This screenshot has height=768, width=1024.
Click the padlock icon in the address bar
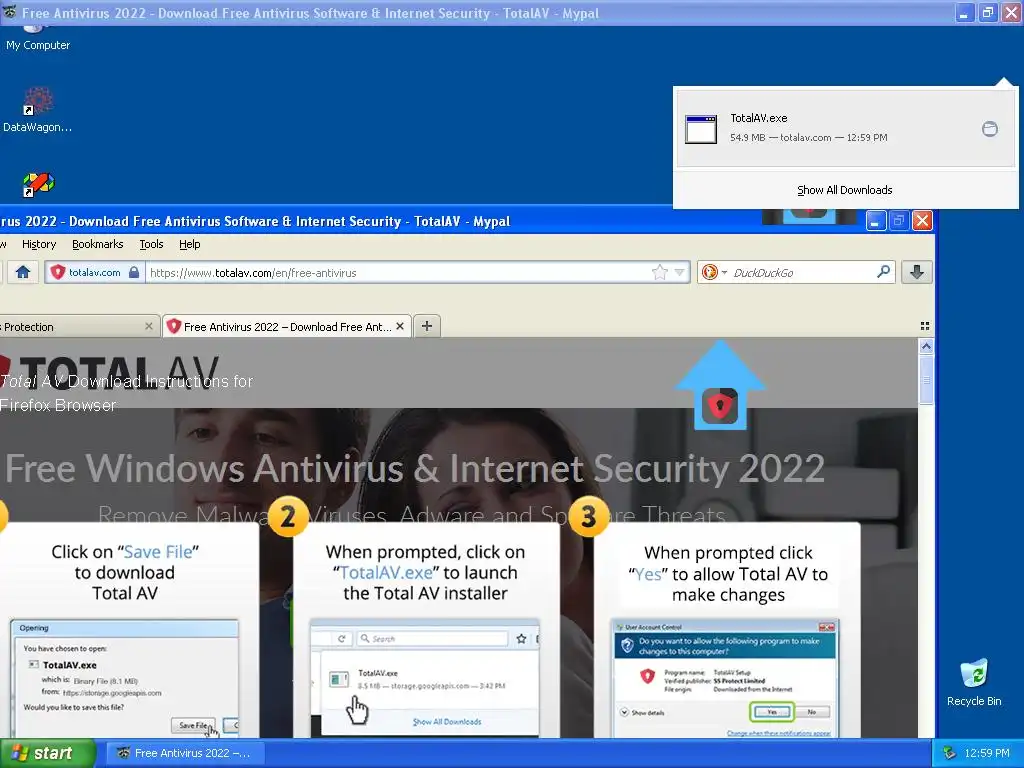[x=134, y=272]
